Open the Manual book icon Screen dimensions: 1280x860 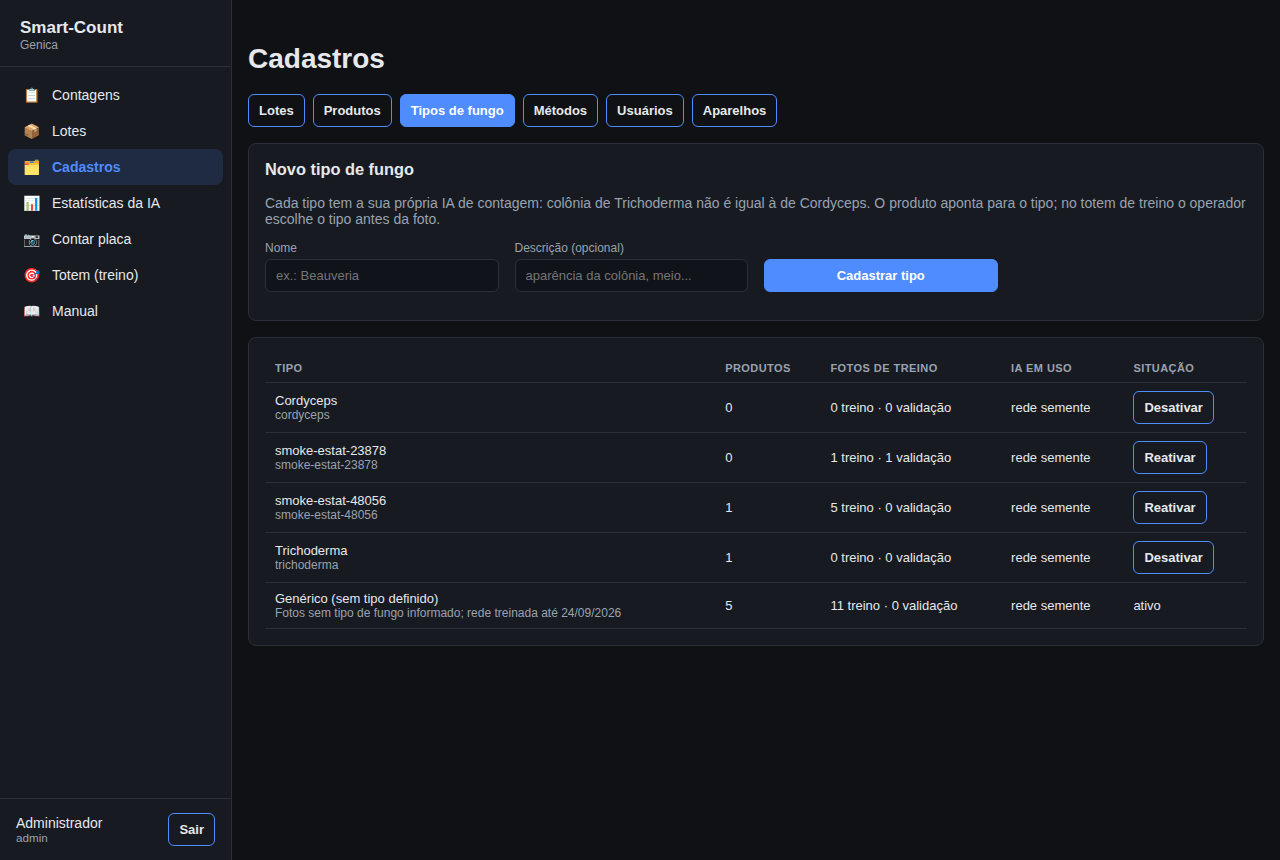pos(32,311)
